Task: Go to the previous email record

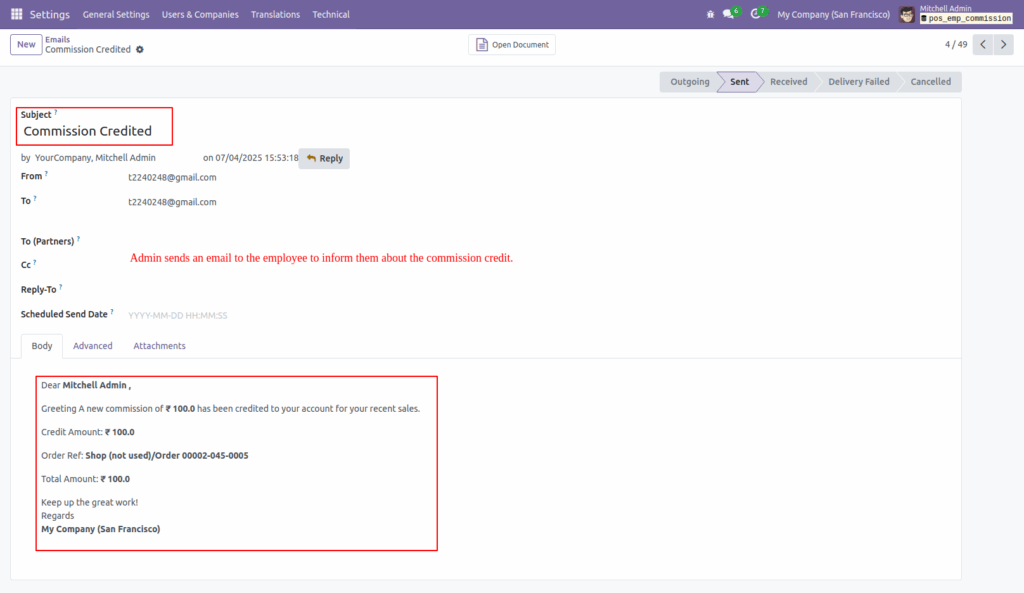Action: 982,44
